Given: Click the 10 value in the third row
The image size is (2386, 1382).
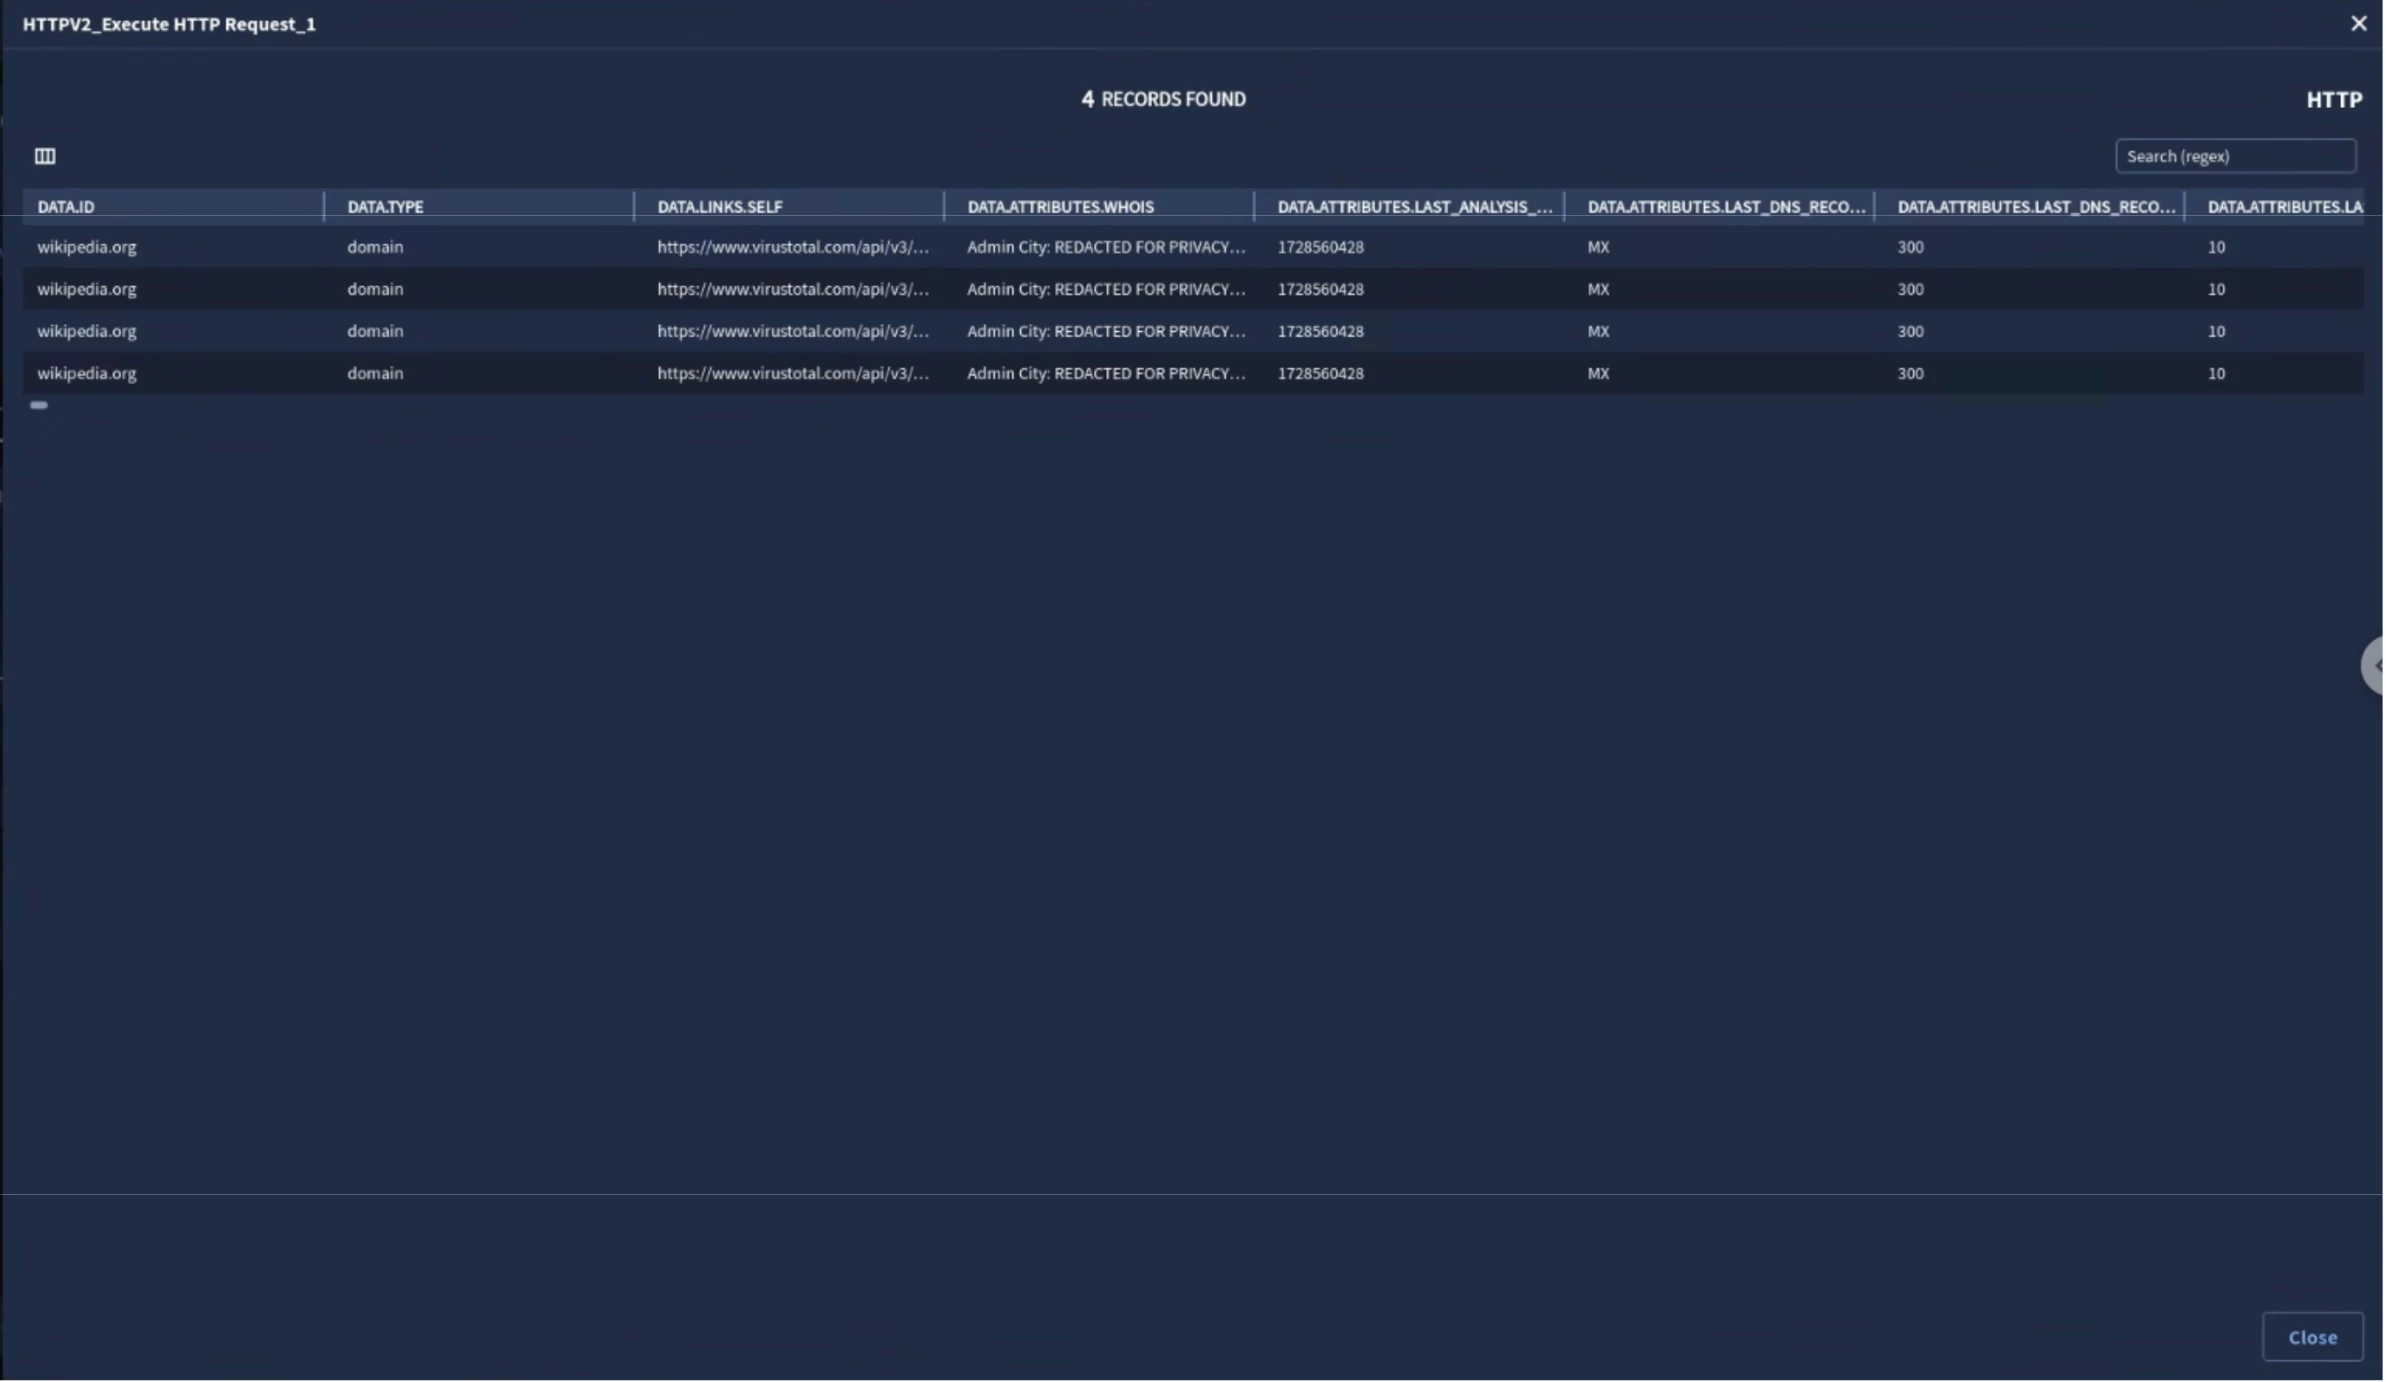Looking at the screenshot, I should click(2218, 331).
